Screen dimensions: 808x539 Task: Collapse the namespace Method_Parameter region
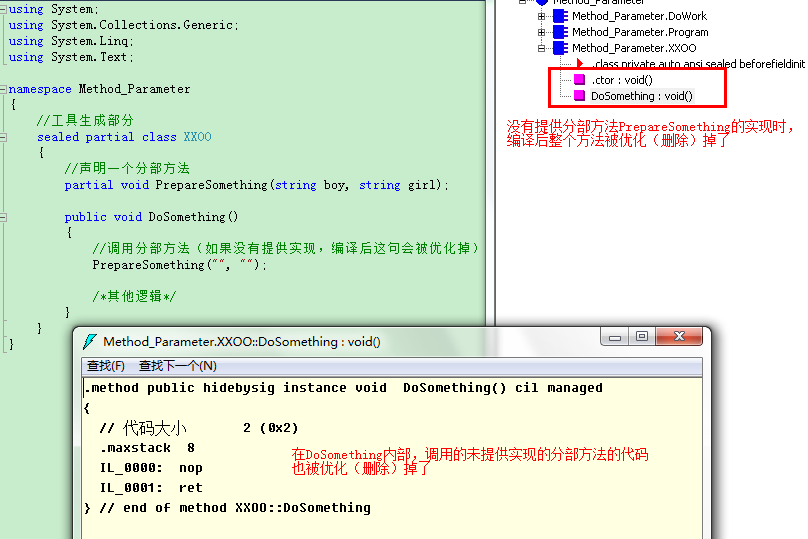[3, 89]
